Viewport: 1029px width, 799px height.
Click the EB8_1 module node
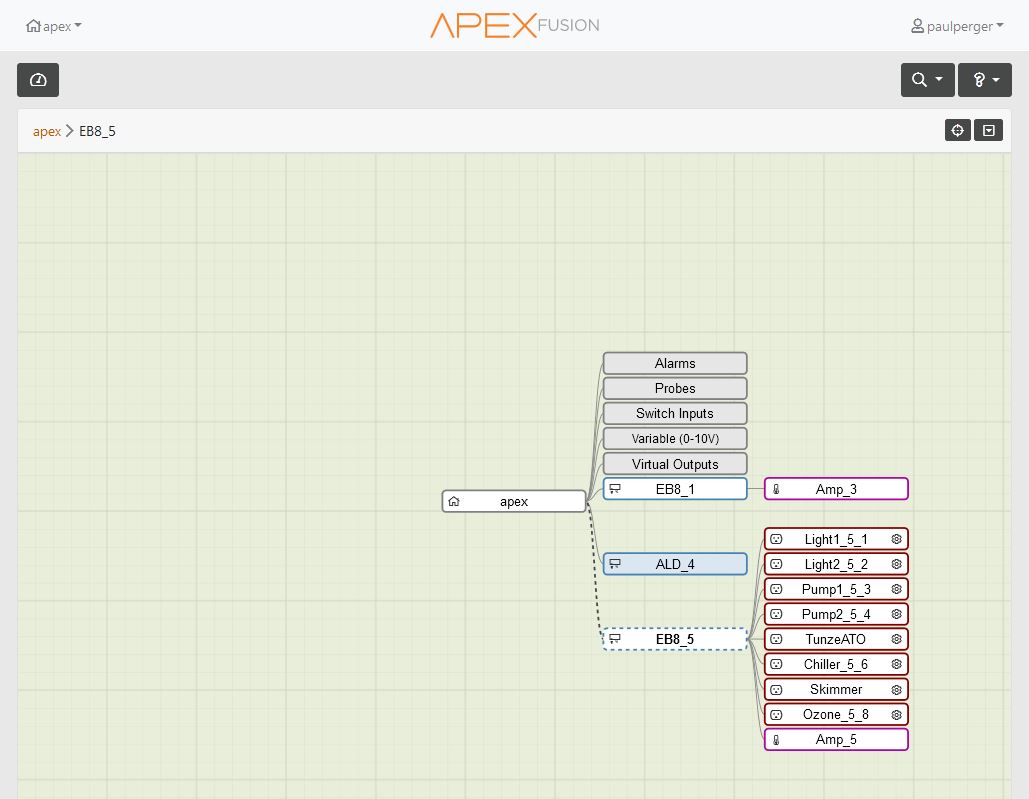pos(675,489)
